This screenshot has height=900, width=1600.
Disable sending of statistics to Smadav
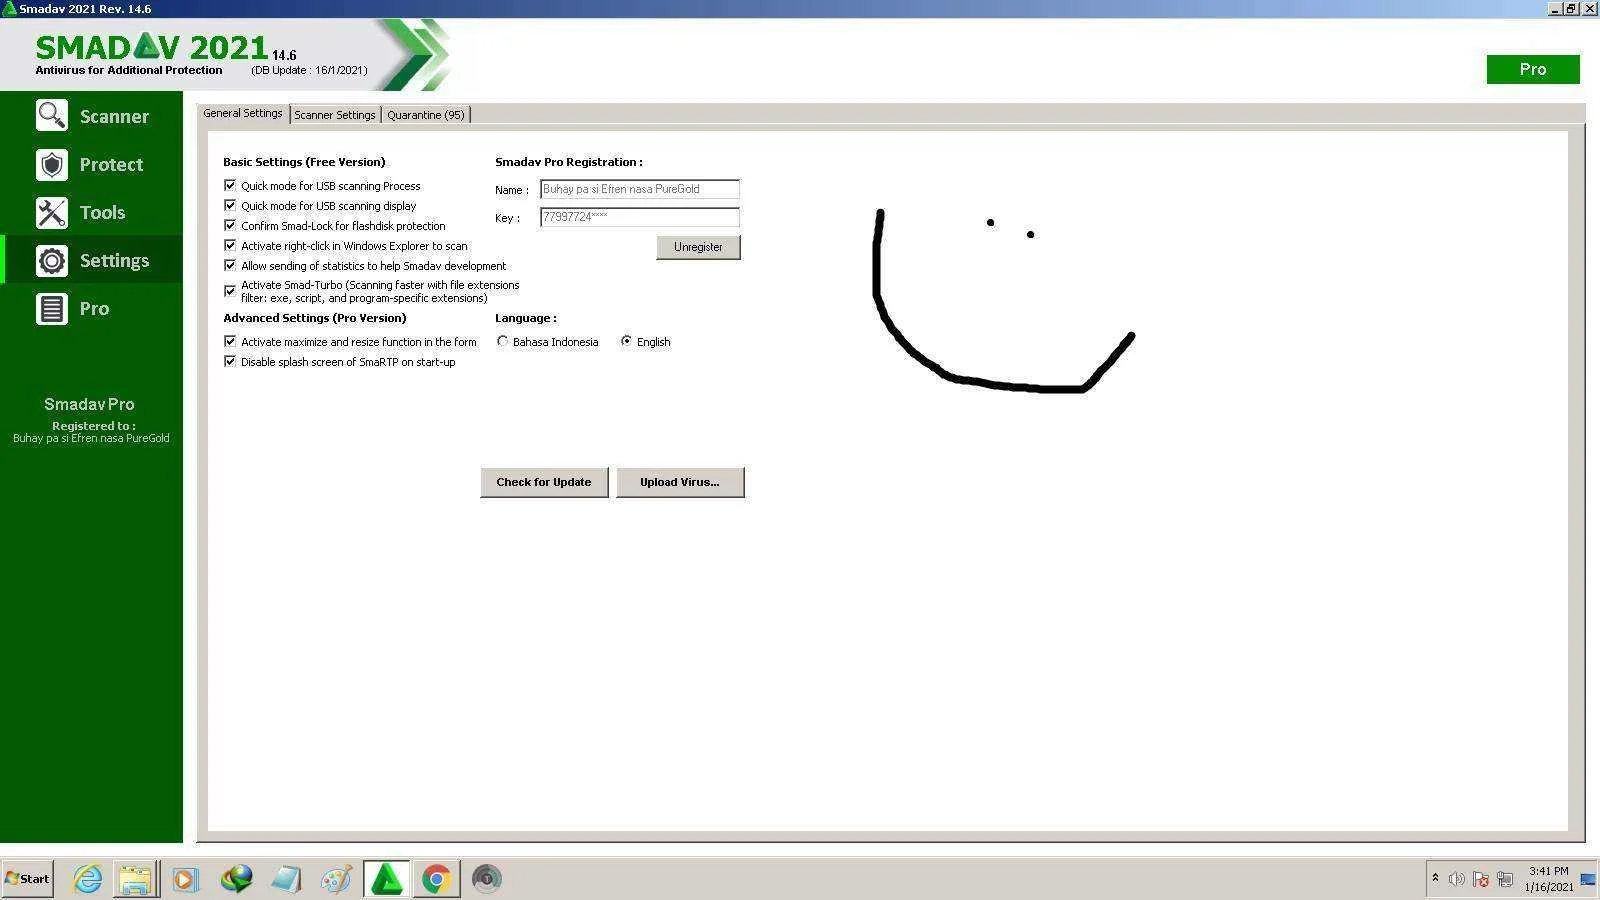(230, 265)
